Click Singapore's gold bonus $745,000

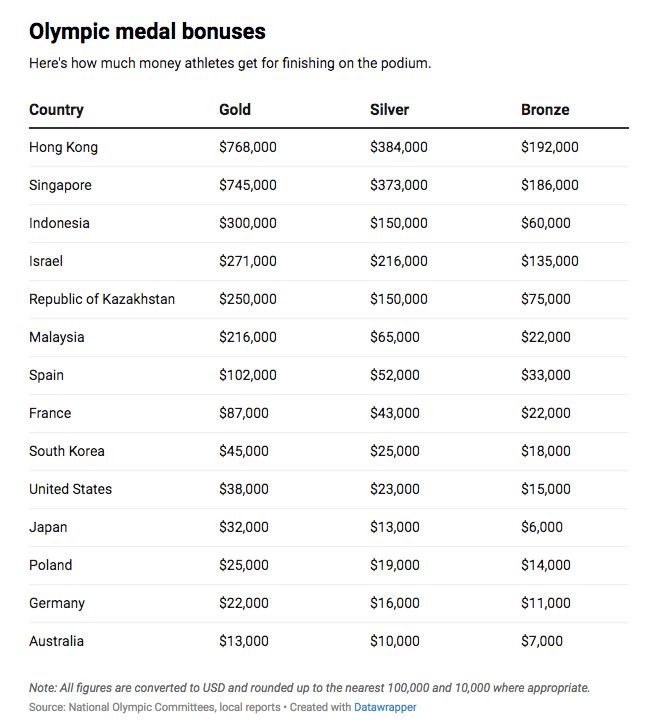248,185
